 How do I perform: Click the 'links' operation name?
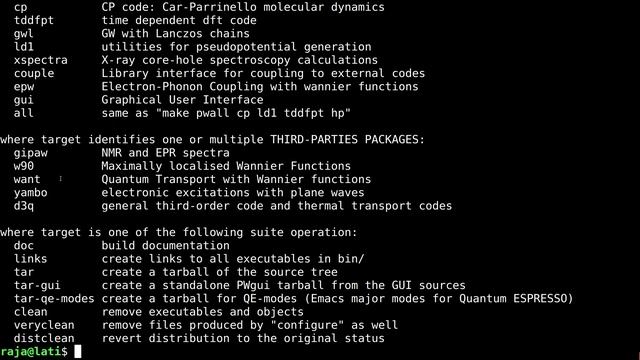31,259
